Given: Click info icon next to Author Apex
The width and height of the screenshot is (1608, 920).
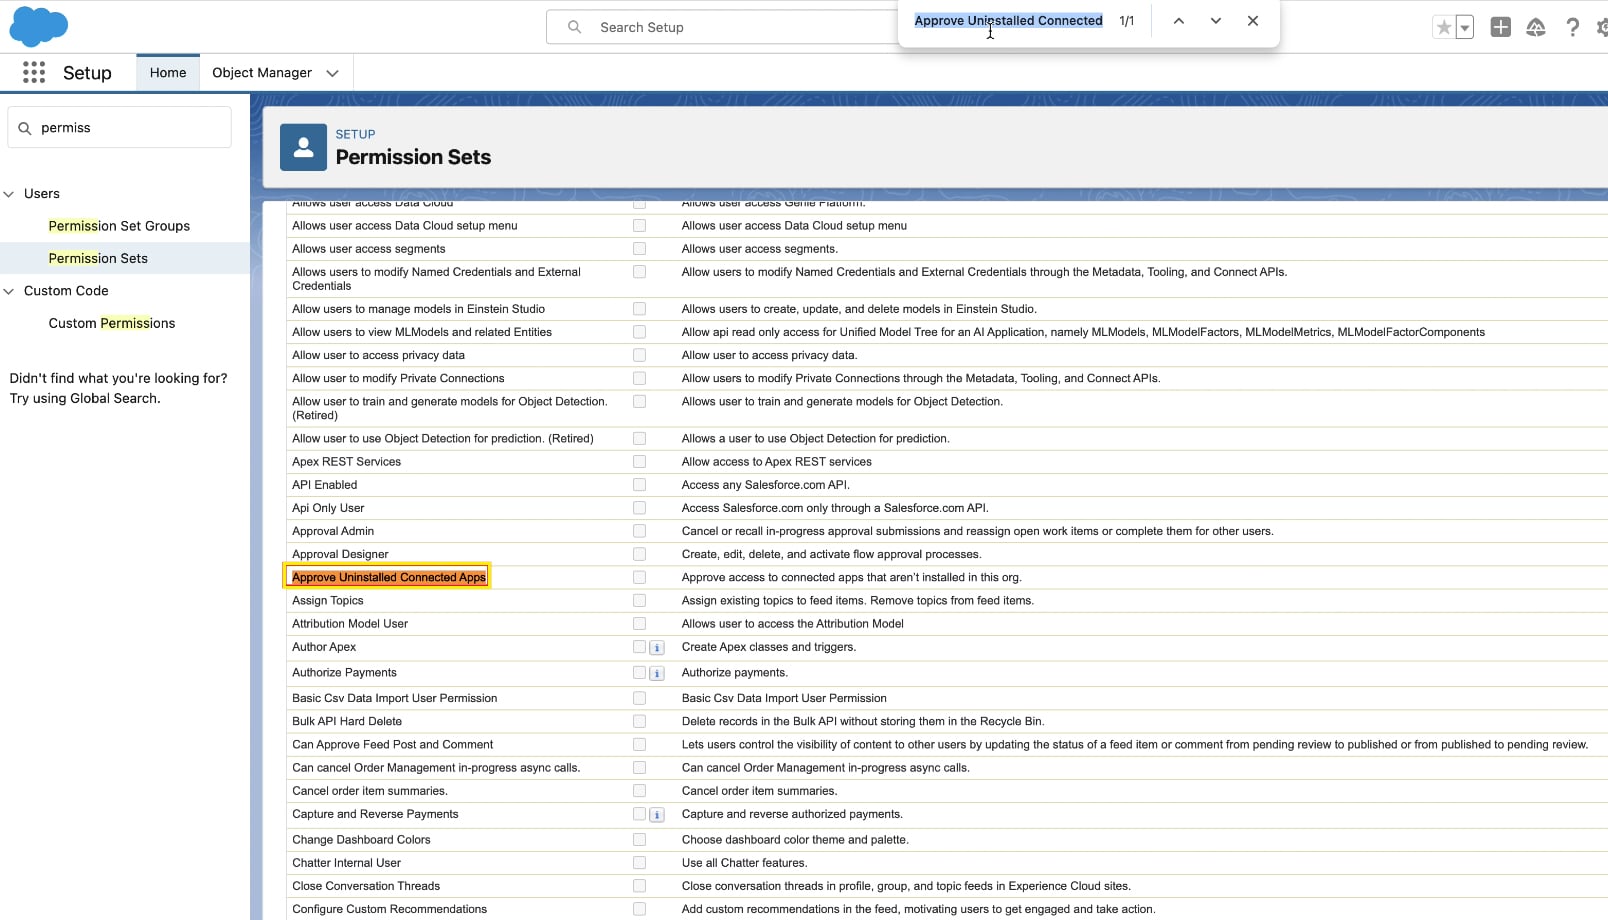Looking at the screenshot, I should (657, 648).
